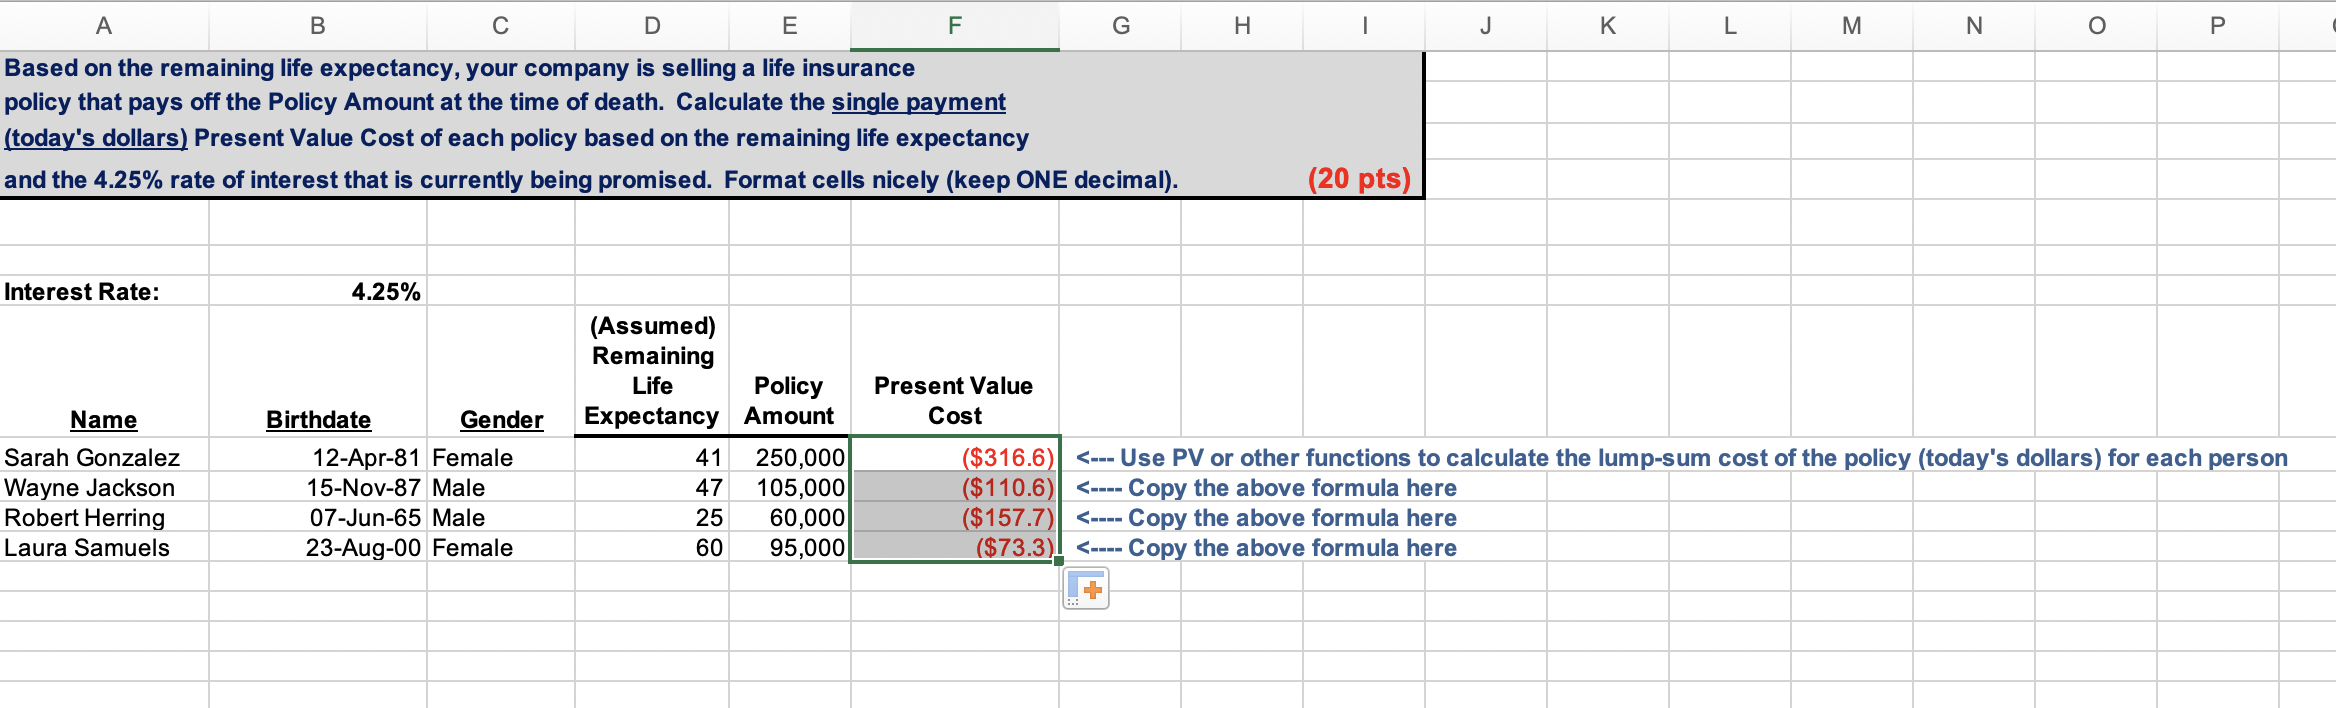Click the copy-formula note beside ($73.3)

1266,548
